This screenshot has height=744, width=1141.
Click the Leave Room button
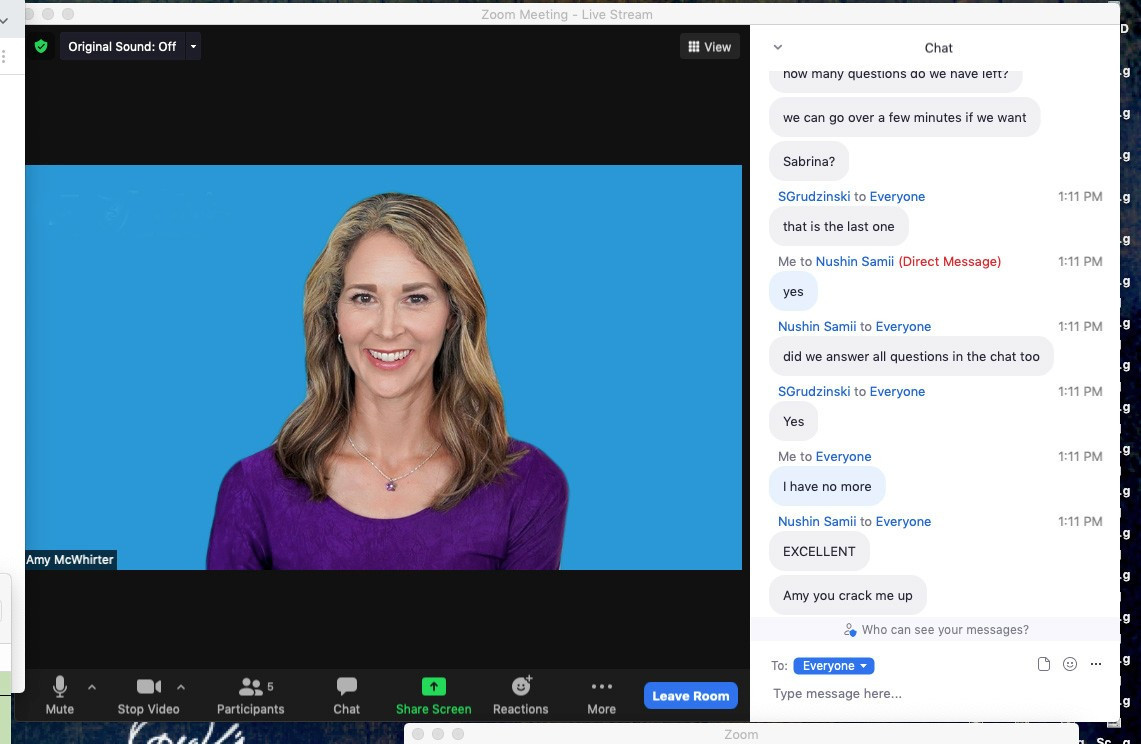pos(690,695)
